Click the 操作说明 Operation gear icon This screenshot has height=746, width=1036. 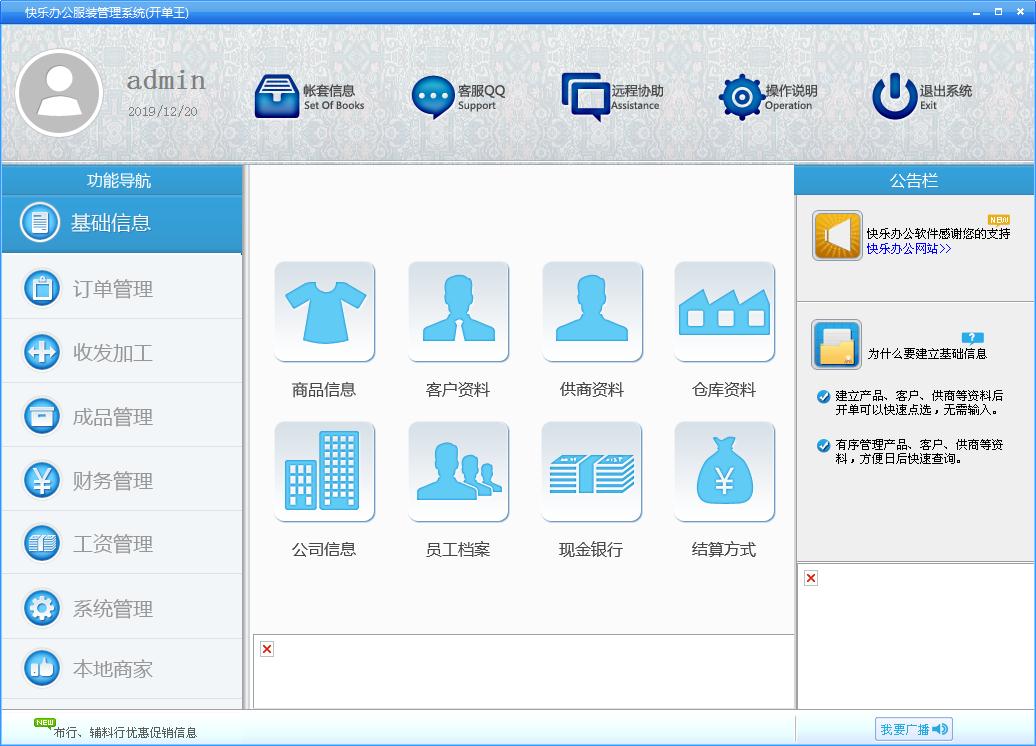click(741, 97)
